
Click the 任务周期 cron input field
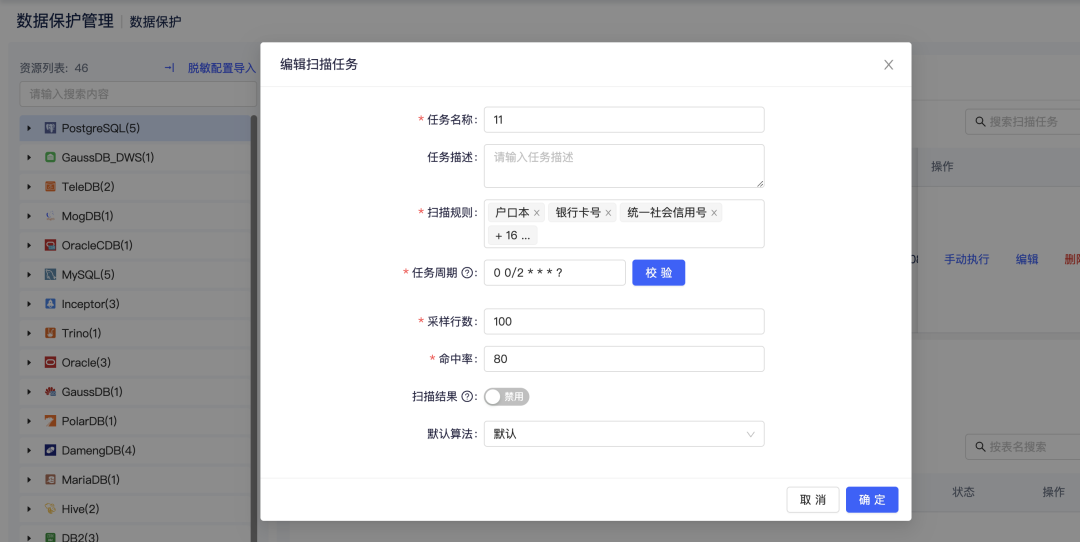554,273
